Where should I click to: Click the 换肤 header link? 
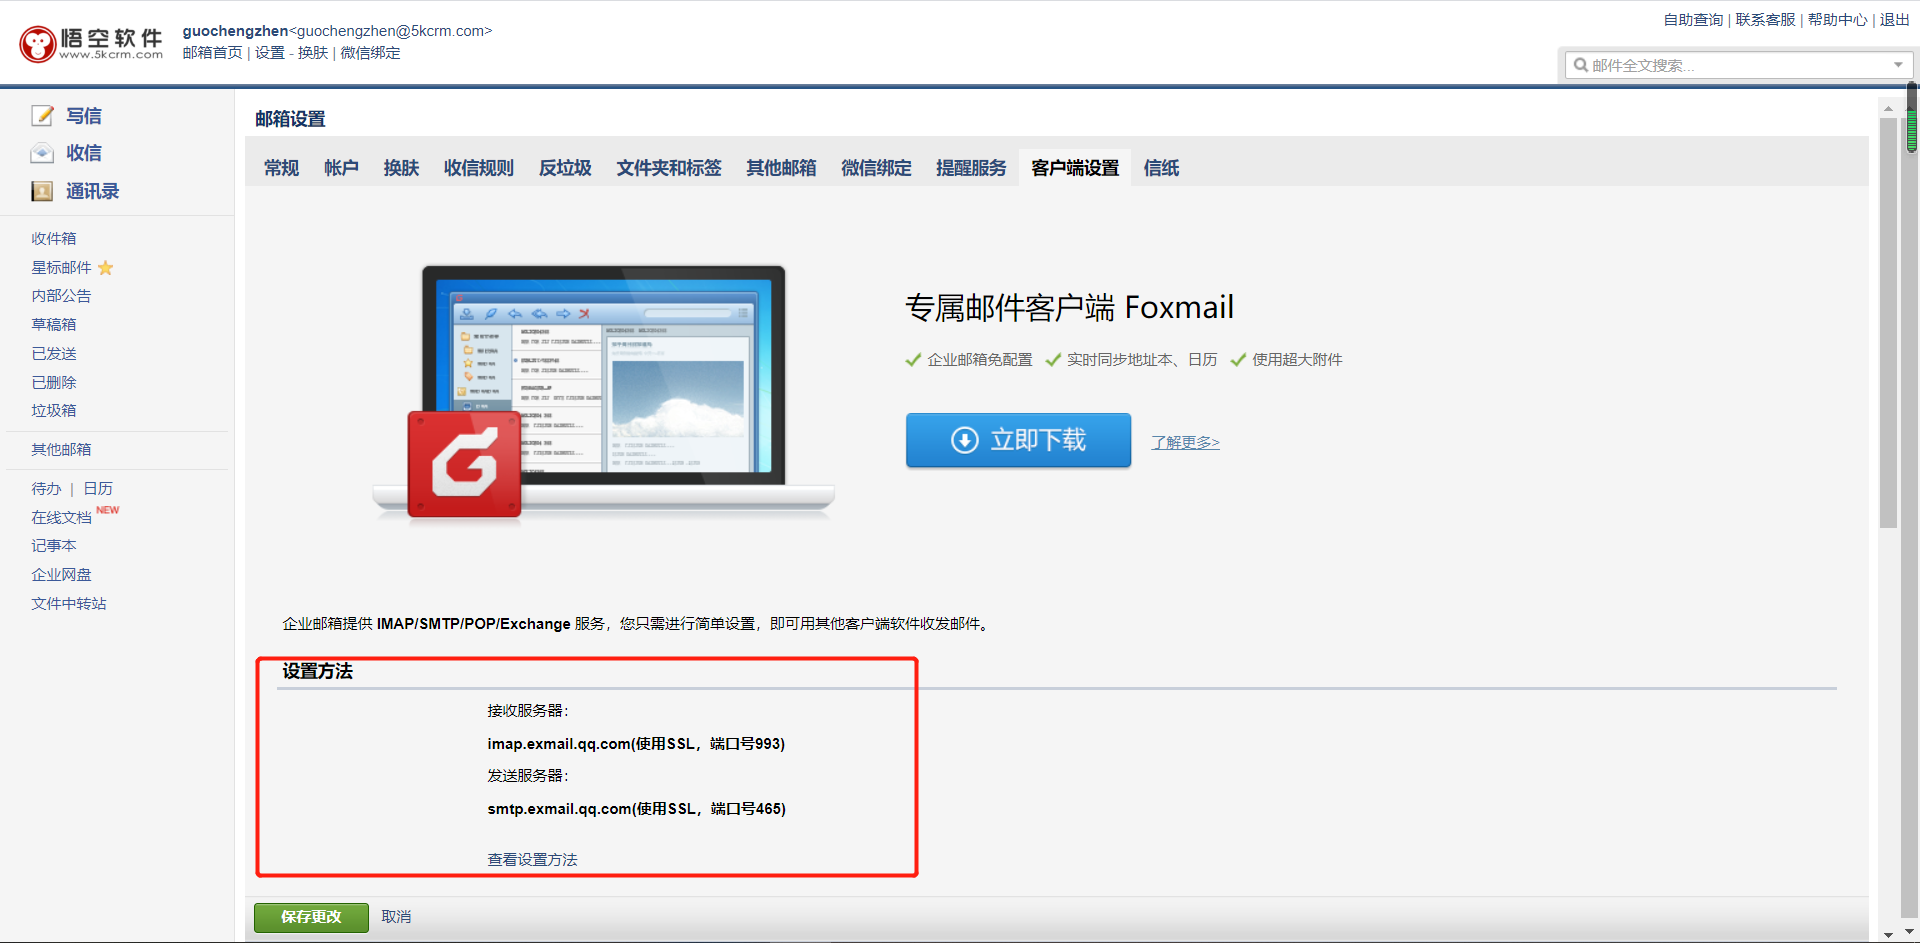(313, 53)
